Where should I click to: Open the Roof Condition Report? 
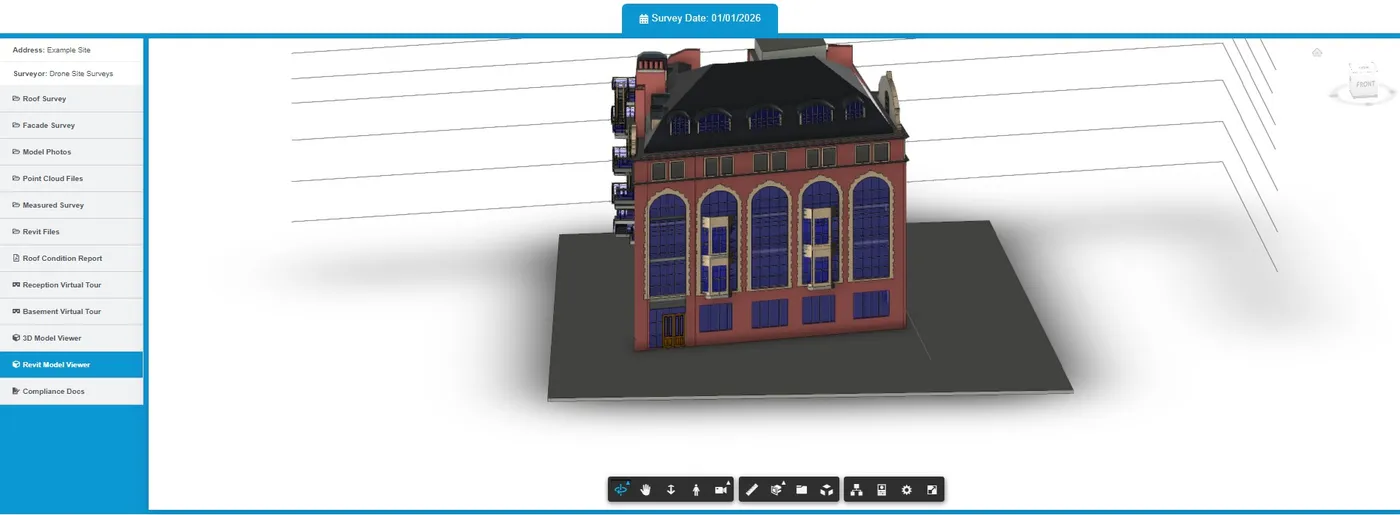click(x=71, y=258)
